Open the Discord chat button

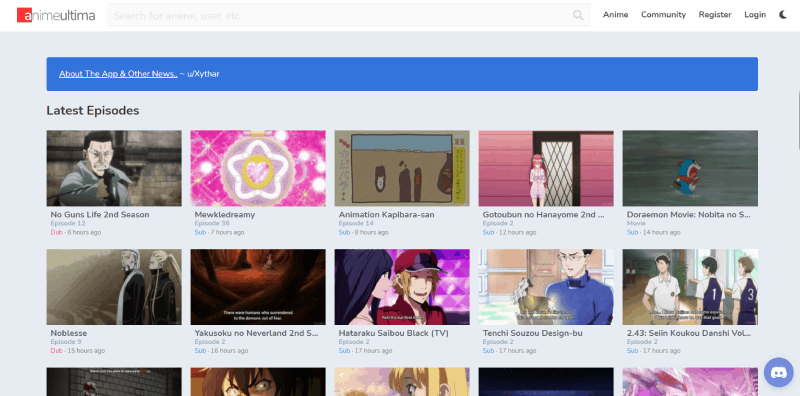pyautogui.click(x=779, y=373)
